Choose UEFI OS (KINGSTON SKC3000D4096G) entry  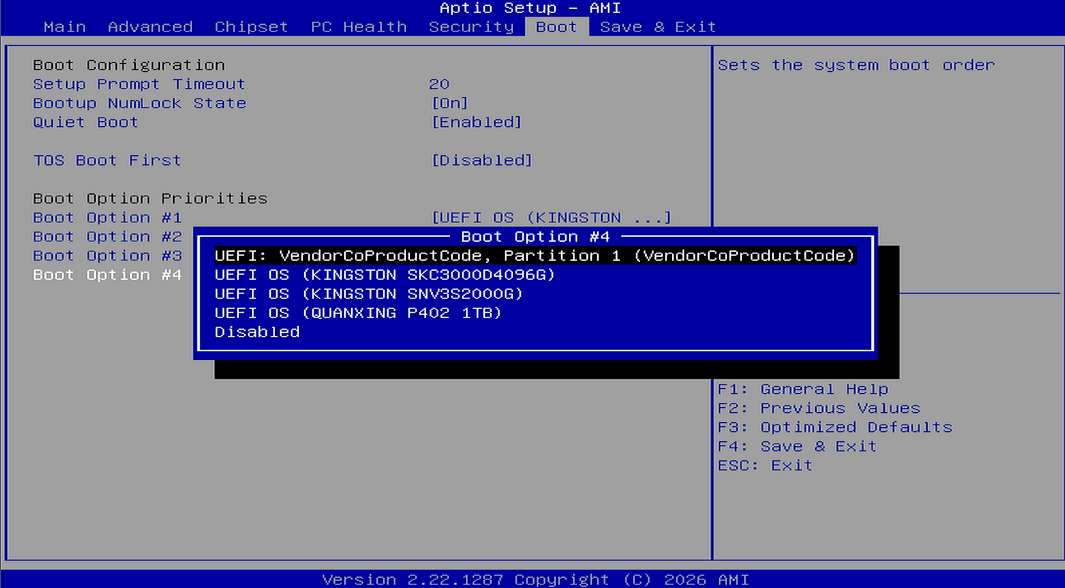point(384,275)
